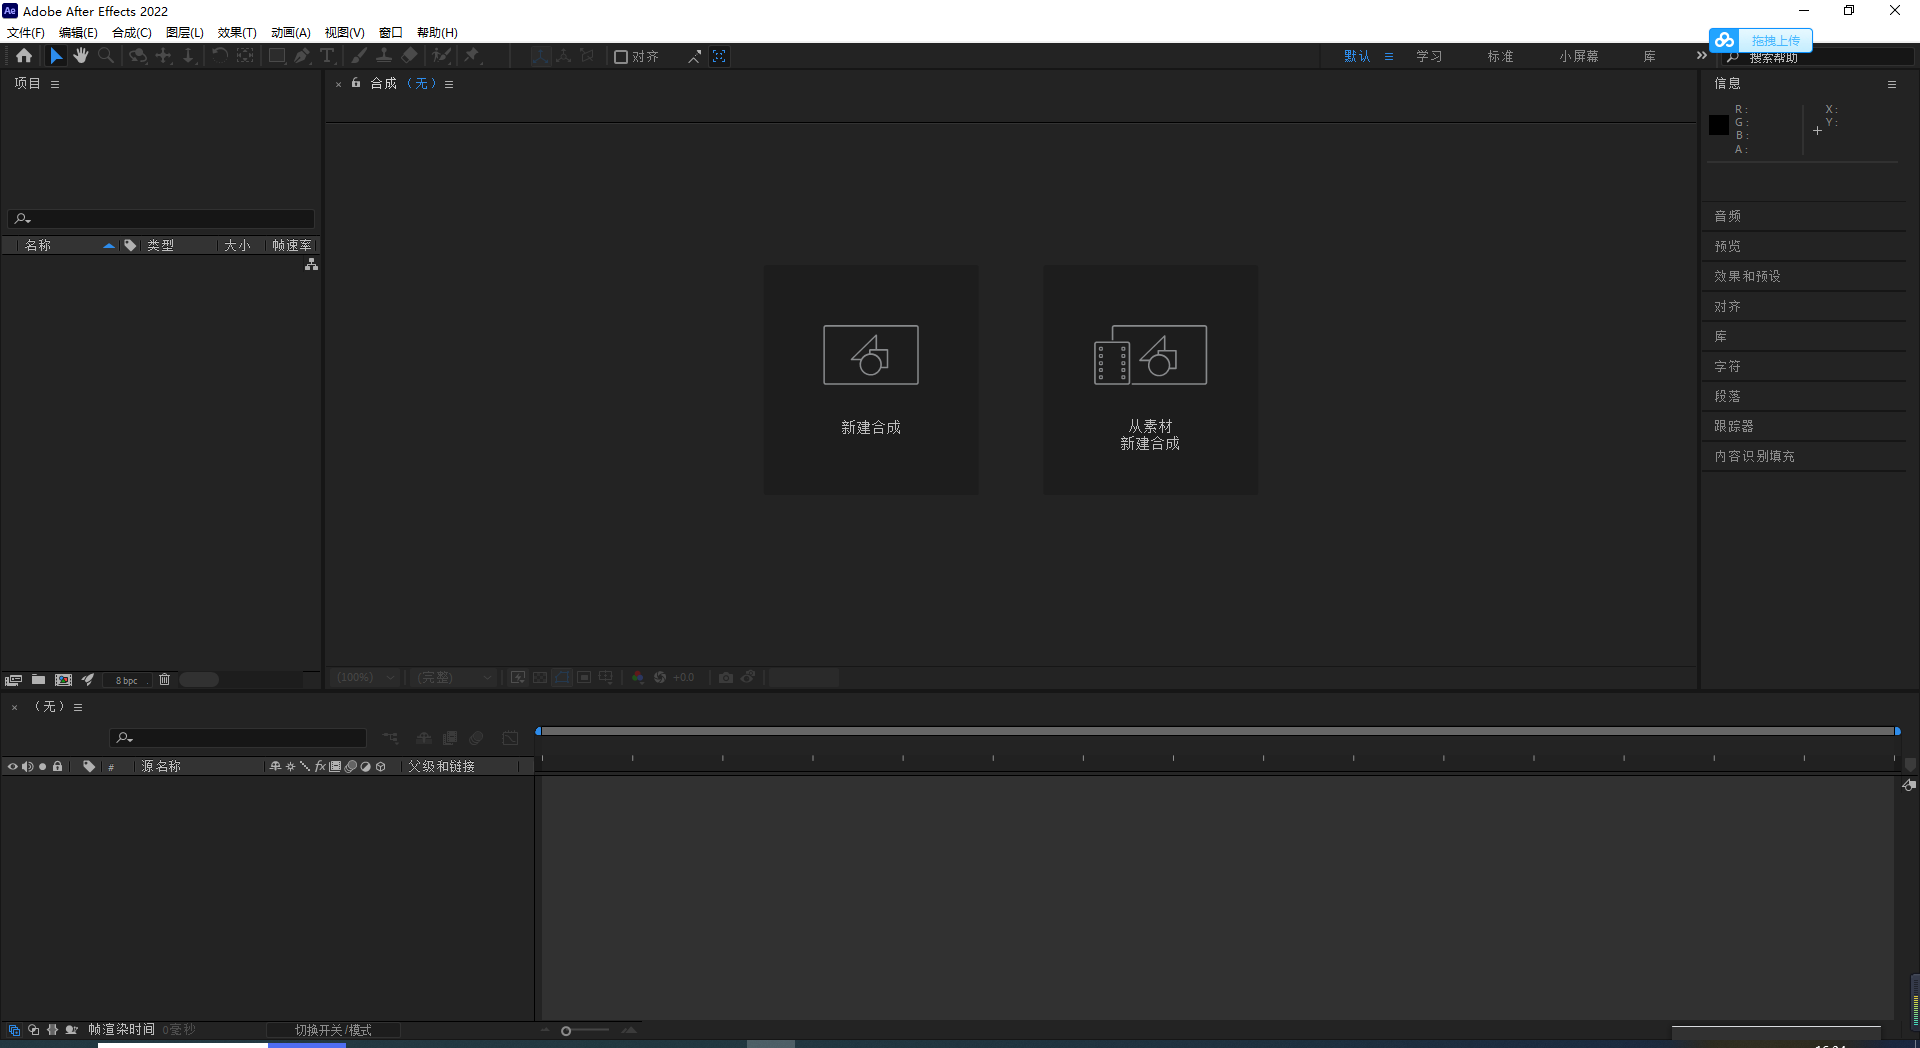This screenshot has width=1920, height=1048.
Task: Toggle the Layer Switches pane at timeline bottom
Action: pyautogui.click(x=14, y=1030)
